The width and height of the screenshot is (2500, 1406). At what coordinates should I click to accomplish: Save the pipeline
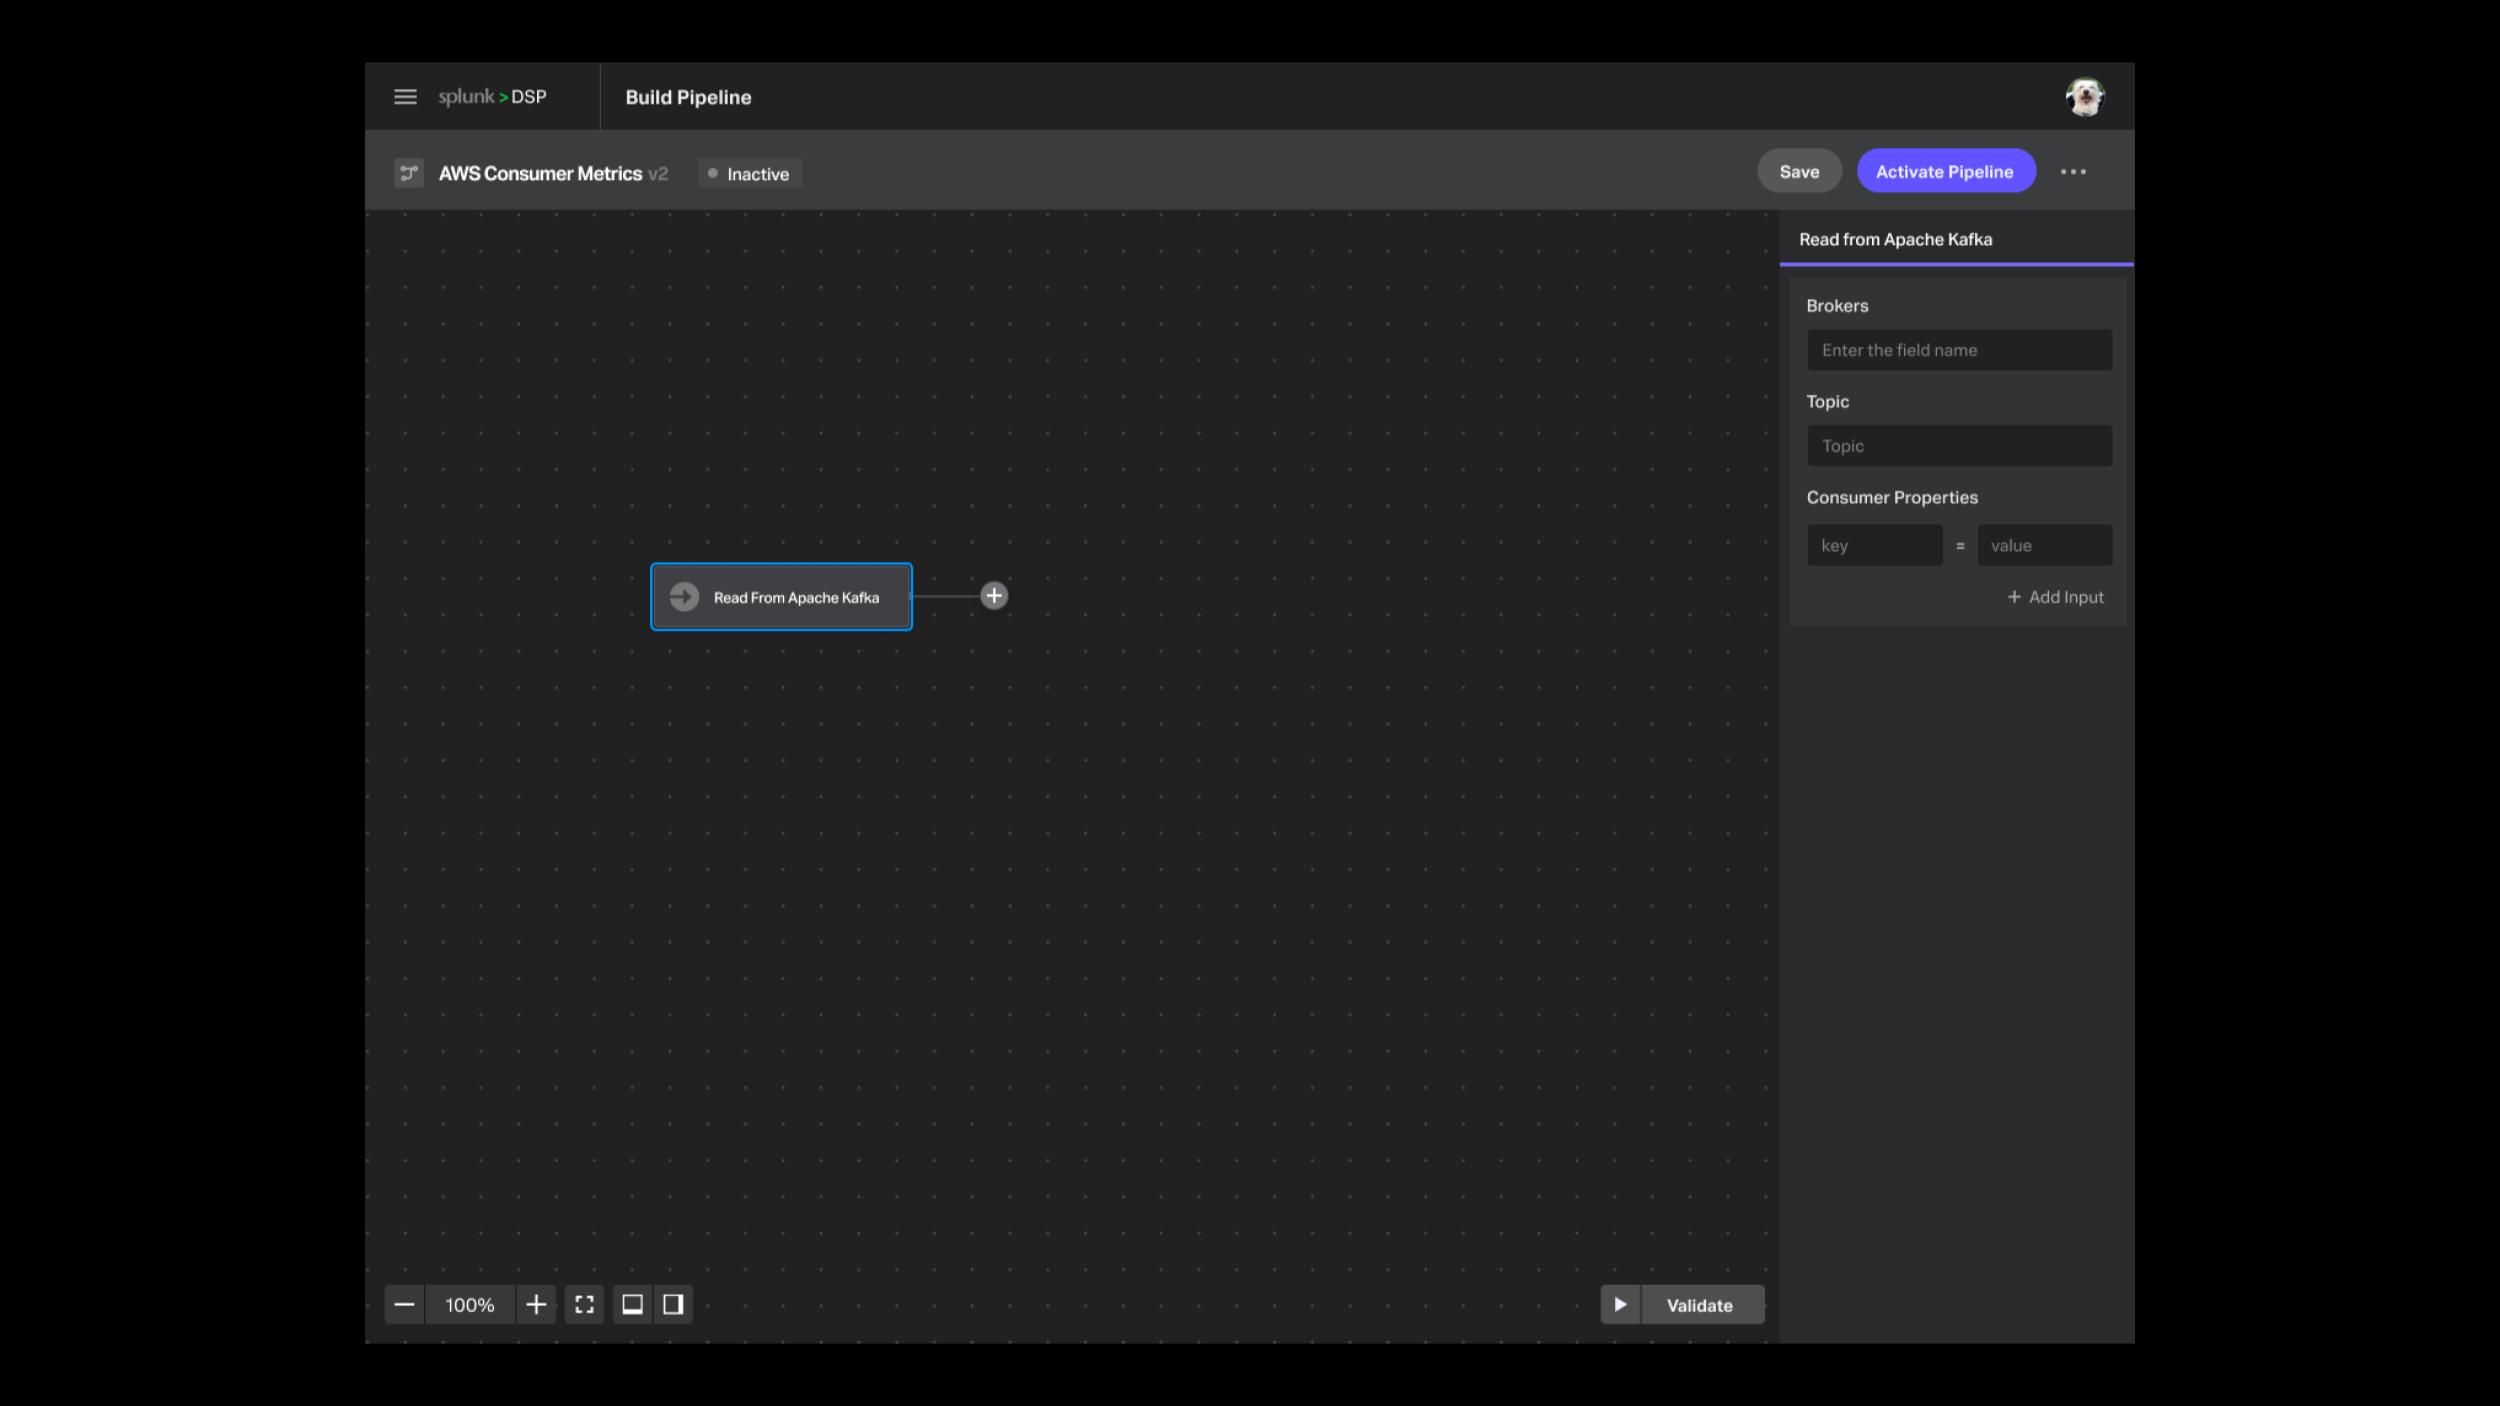click(1799, 172)
